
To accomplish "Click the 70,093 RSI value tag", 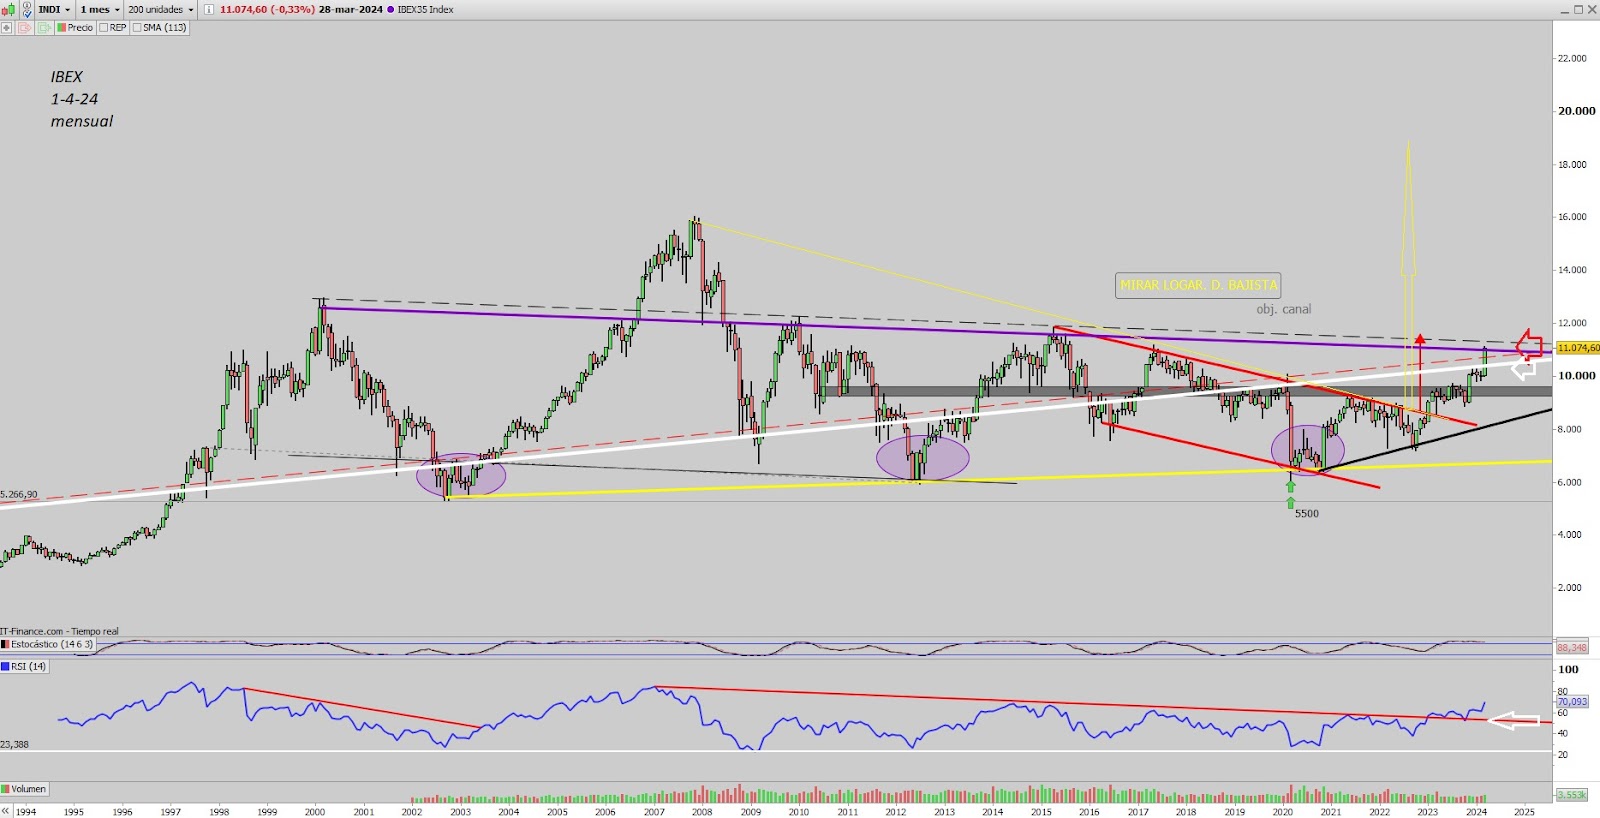I will 1572,702.
